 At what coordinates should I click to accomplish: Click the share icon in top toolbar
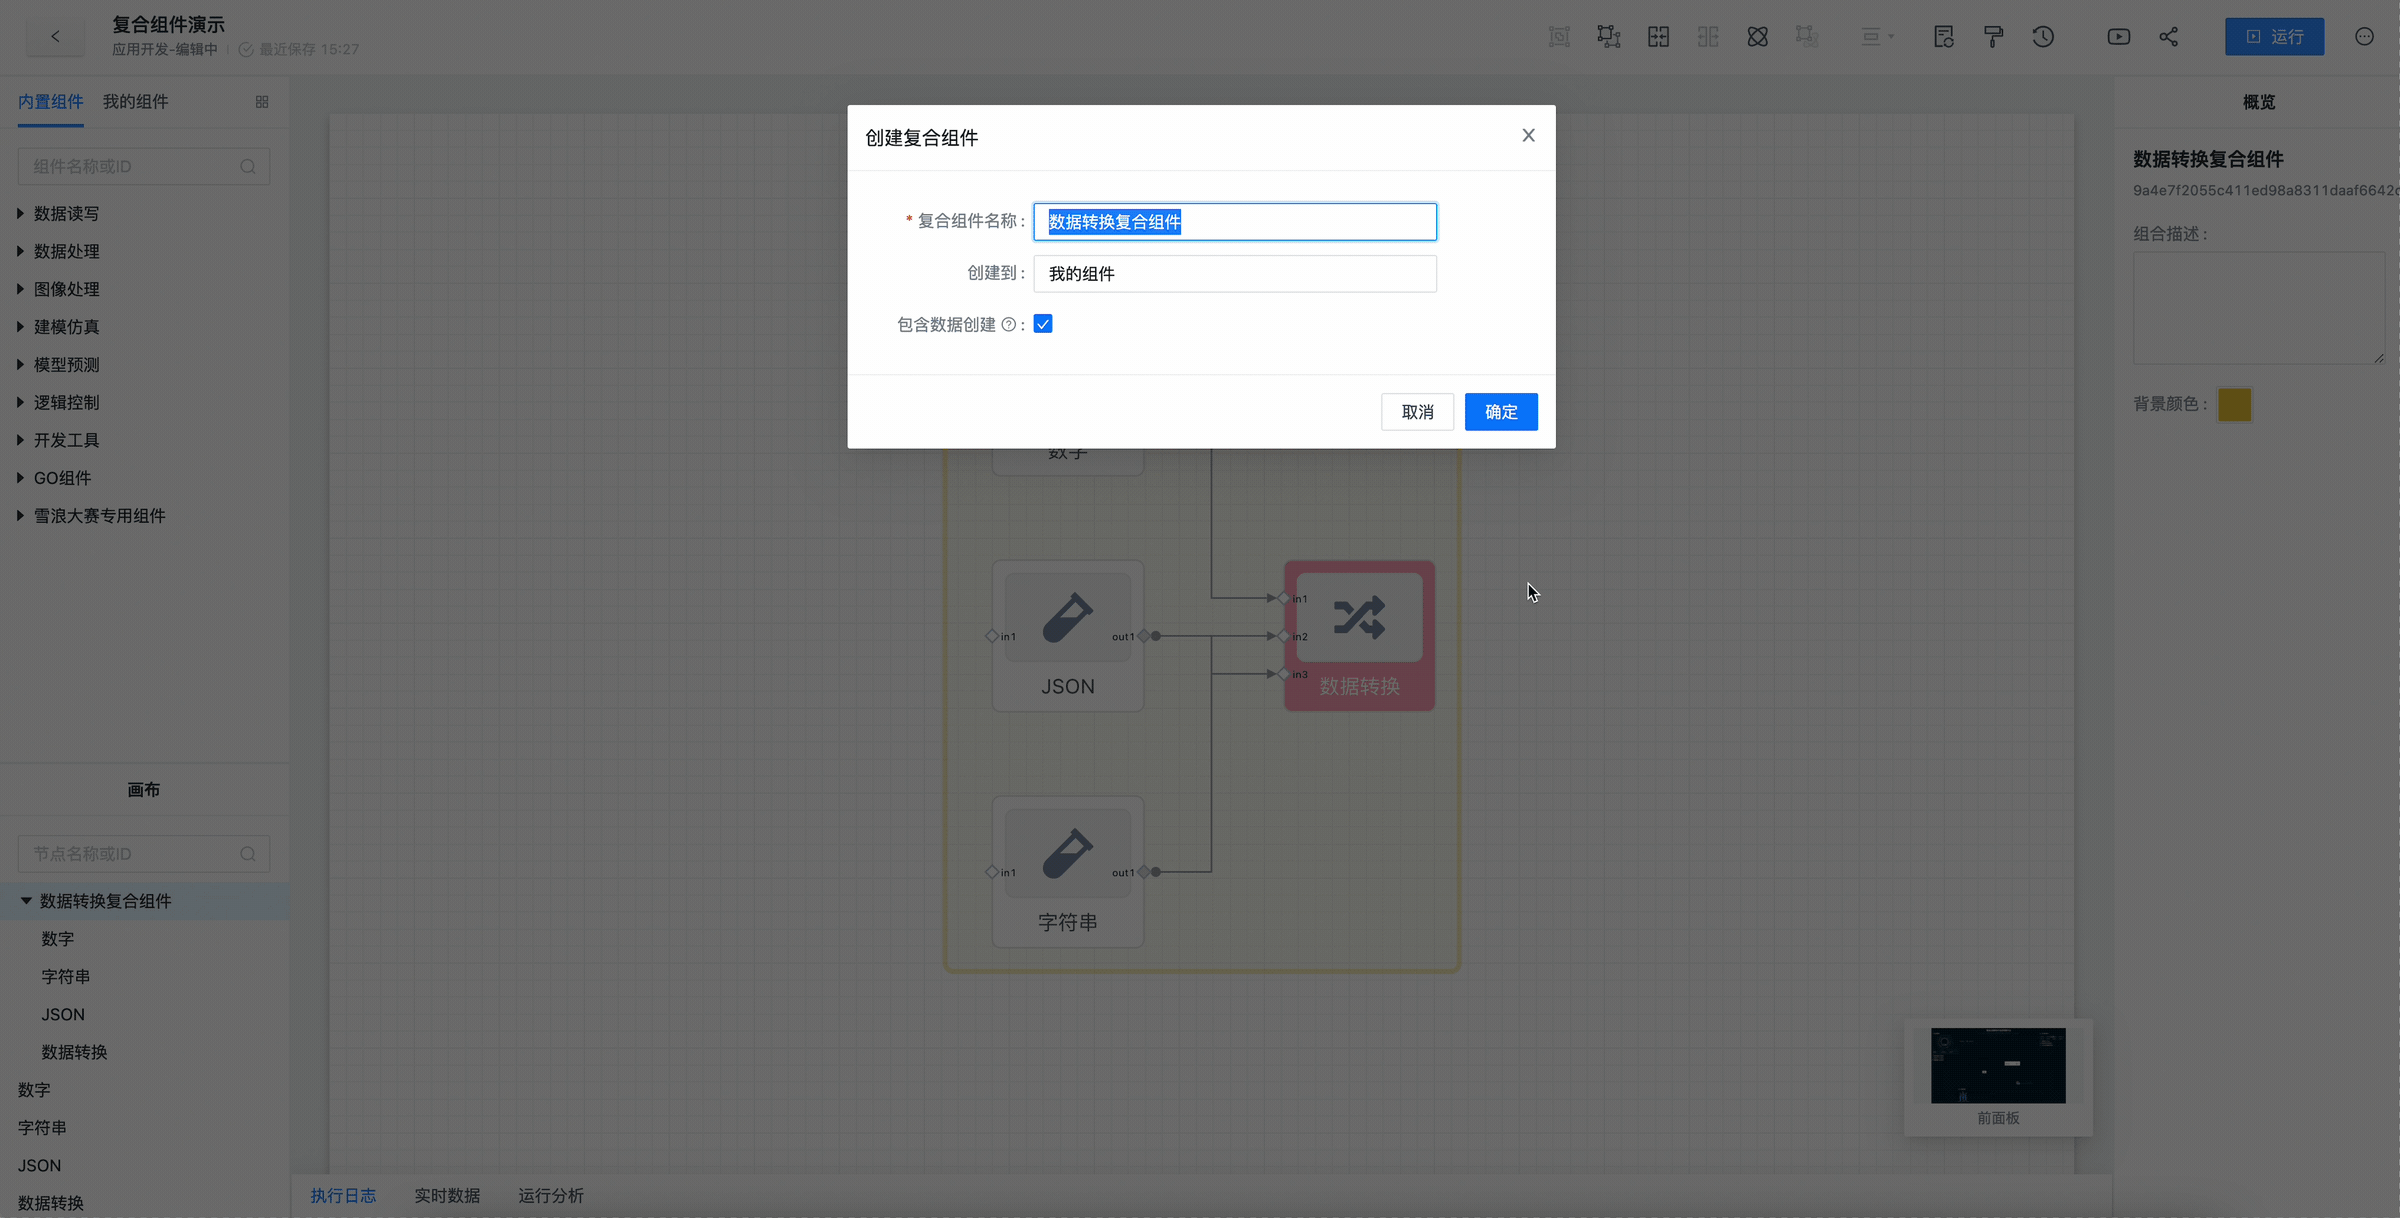point(2168,37)
